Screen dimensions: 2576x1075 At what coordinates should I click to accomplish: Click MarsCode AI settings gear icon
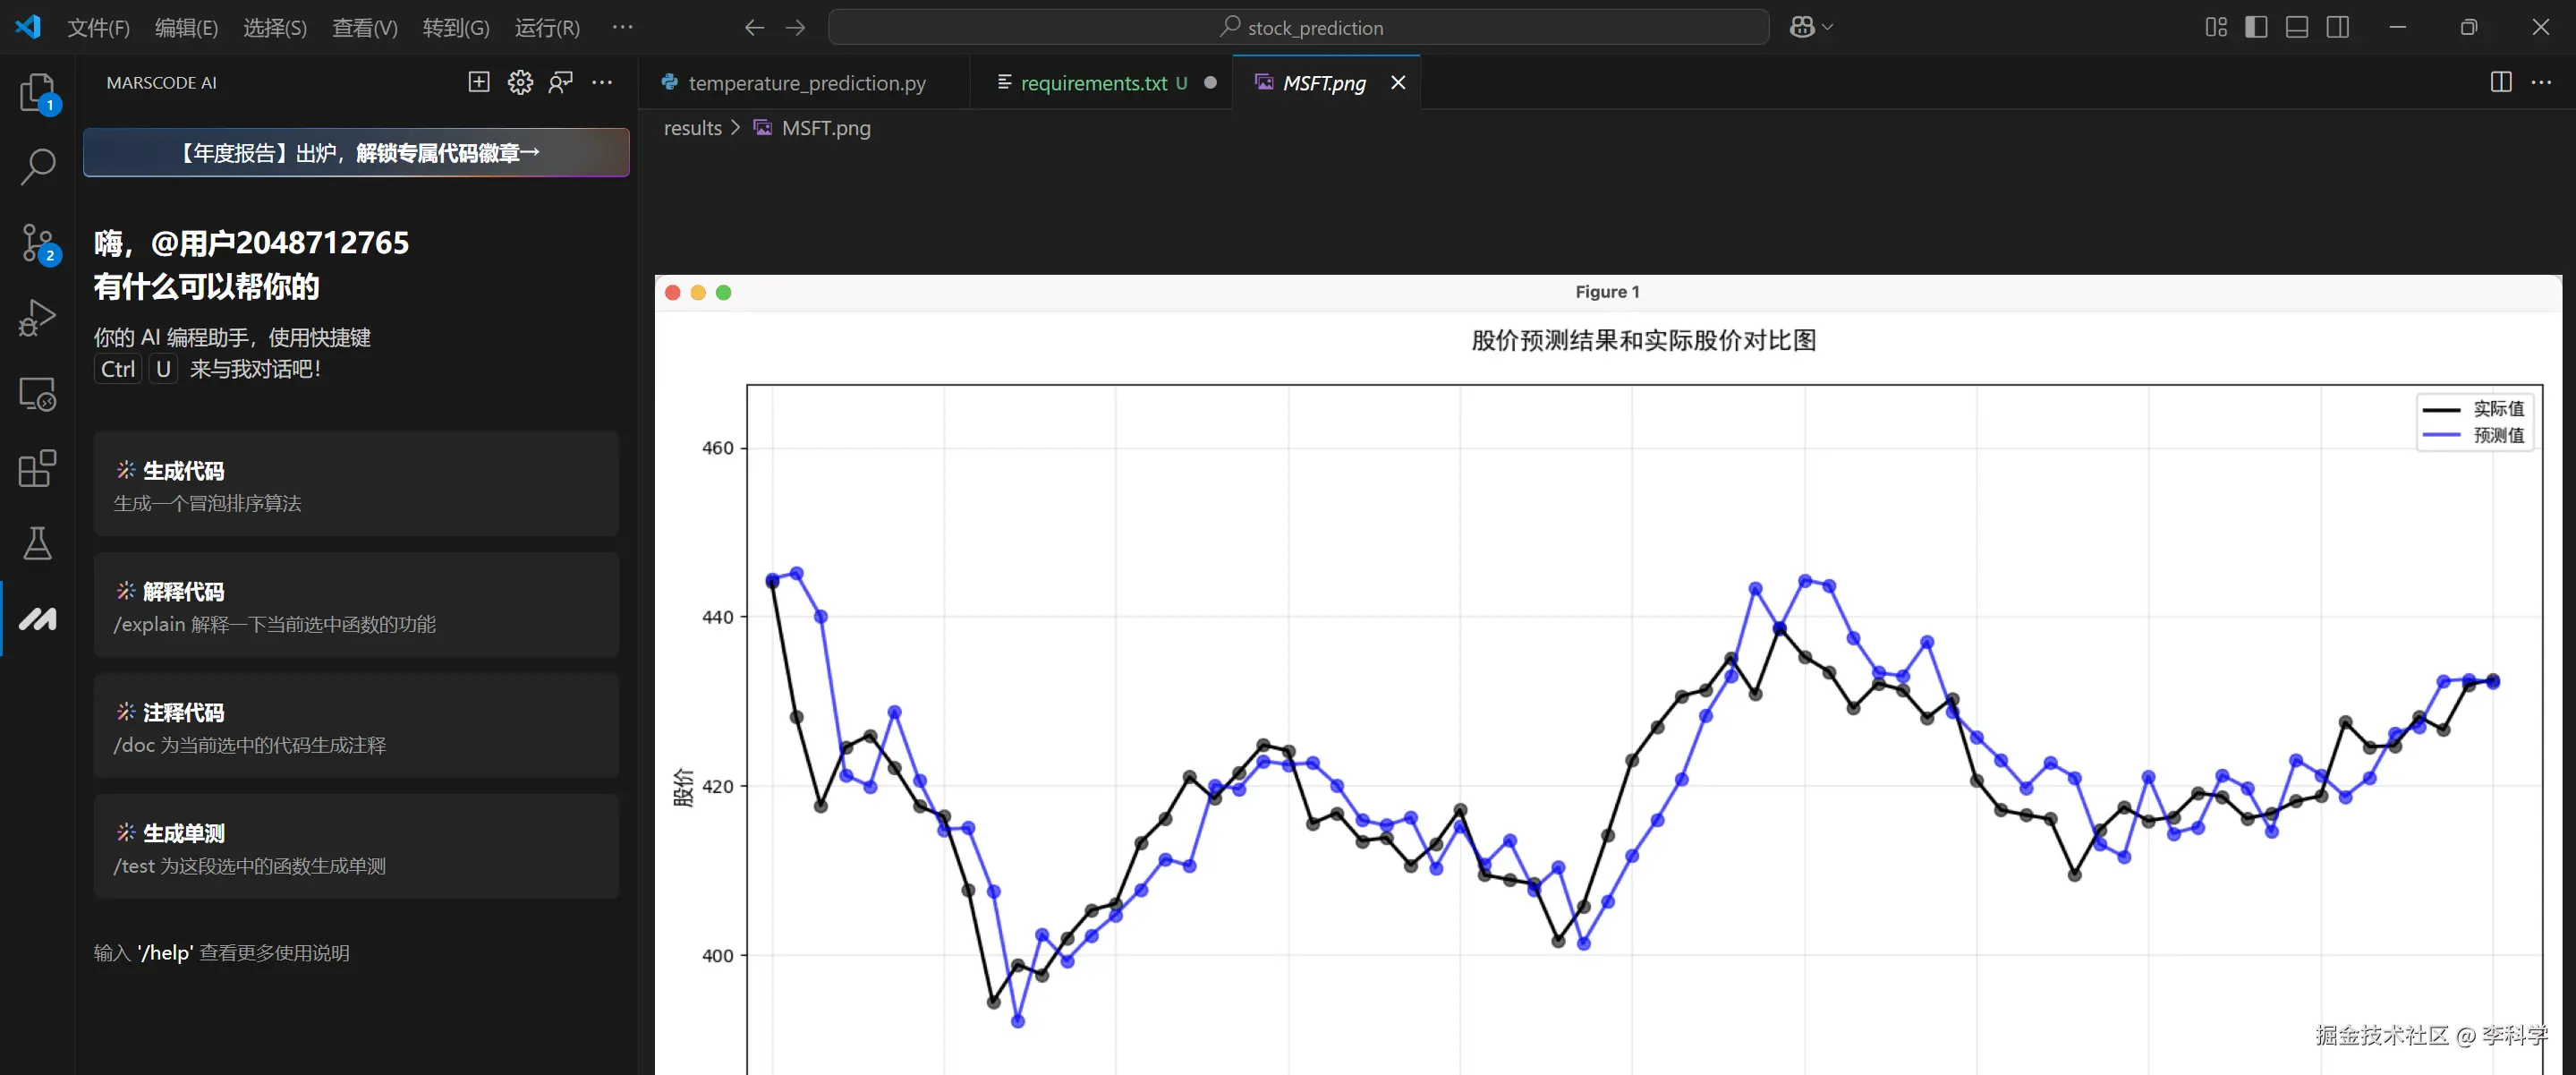tap(520, 83)
